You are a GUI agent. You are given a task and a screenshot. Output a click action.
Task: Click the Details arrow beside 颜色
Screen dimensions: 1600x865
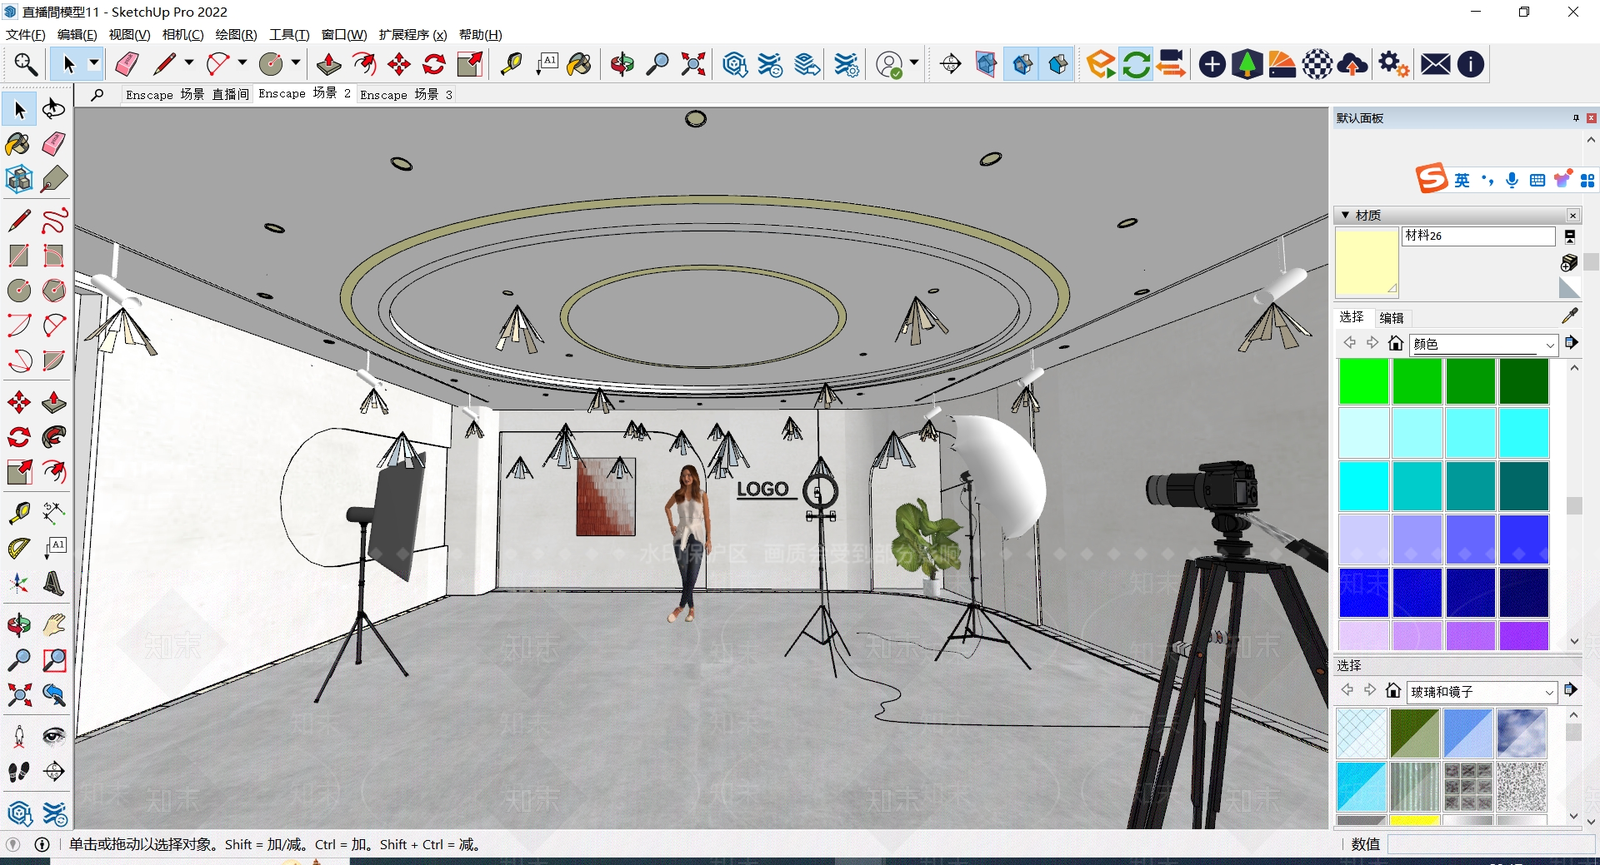point(1571,343)
